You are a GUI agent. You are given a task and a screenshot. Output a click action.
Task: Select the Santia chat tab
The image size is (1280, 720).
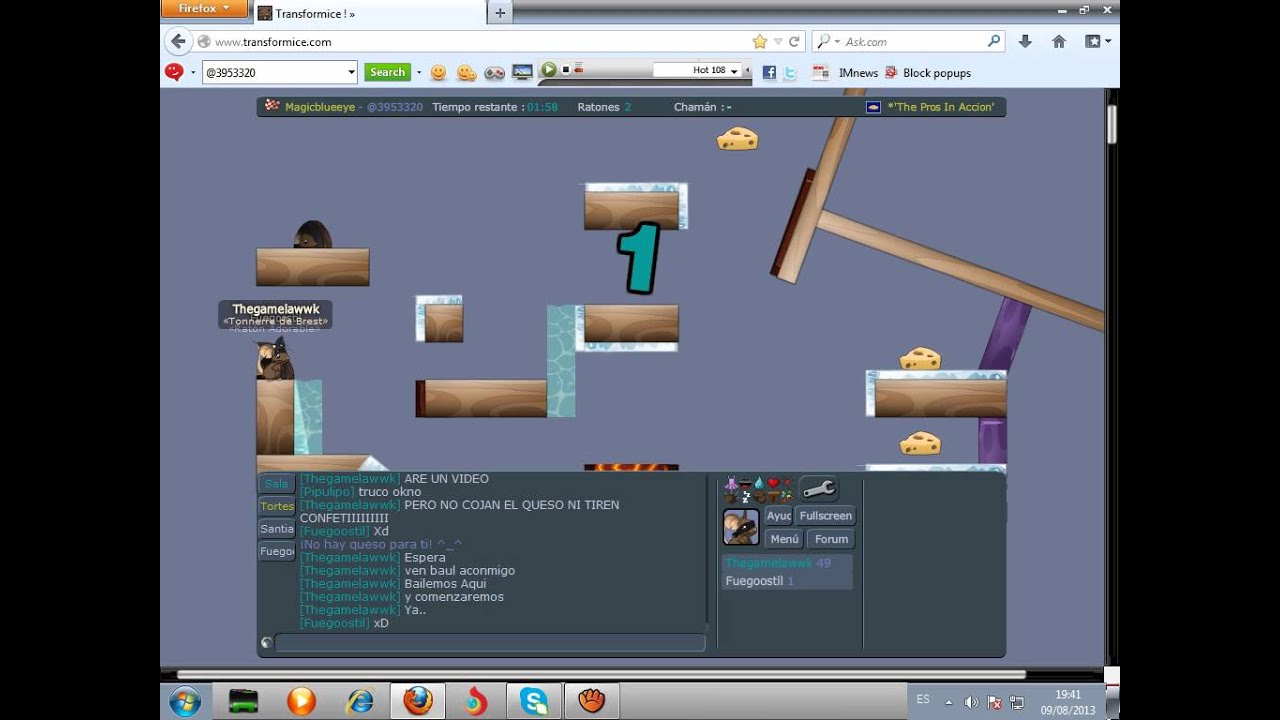[x=277, y=529]
